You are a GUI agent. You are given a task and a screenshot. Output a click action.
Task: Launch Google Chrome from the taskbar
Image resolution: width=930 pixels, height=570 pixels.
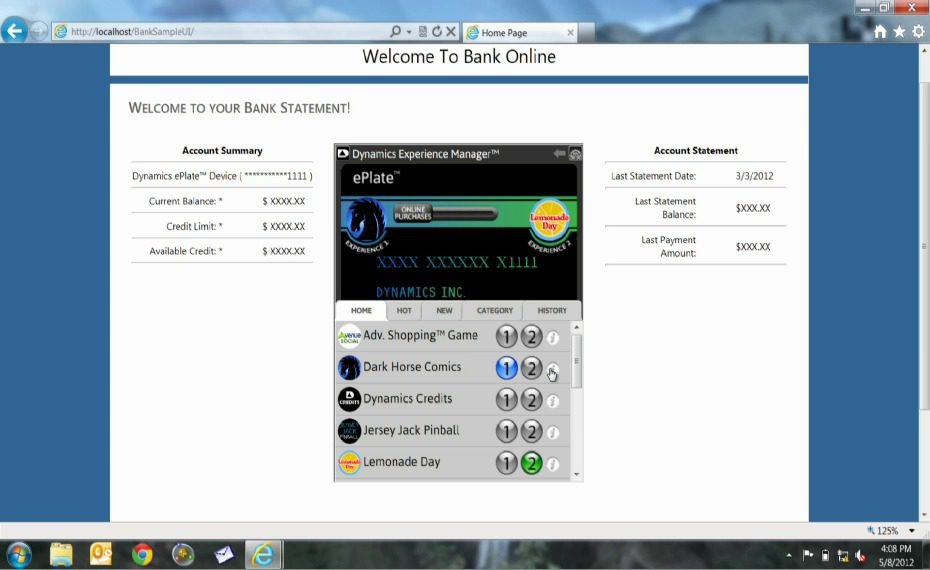142,555
